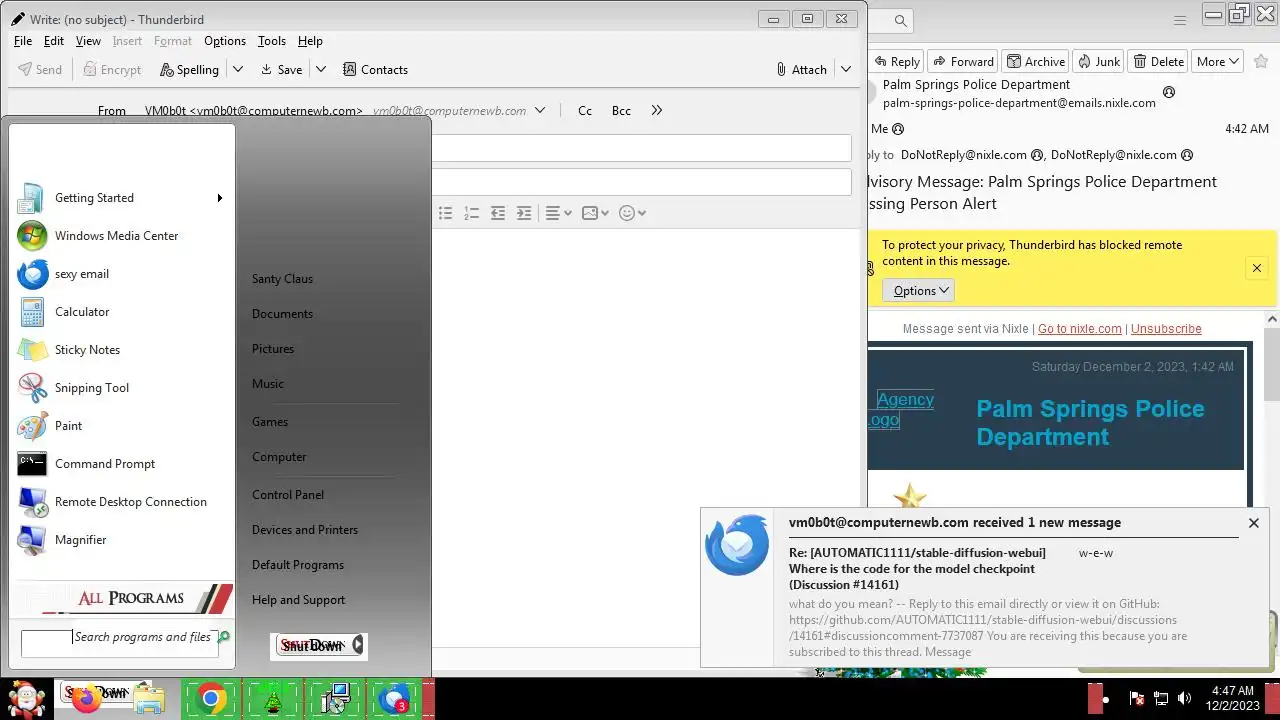
Task: Open Documents from the Start menu
Action: coord(282,314)
